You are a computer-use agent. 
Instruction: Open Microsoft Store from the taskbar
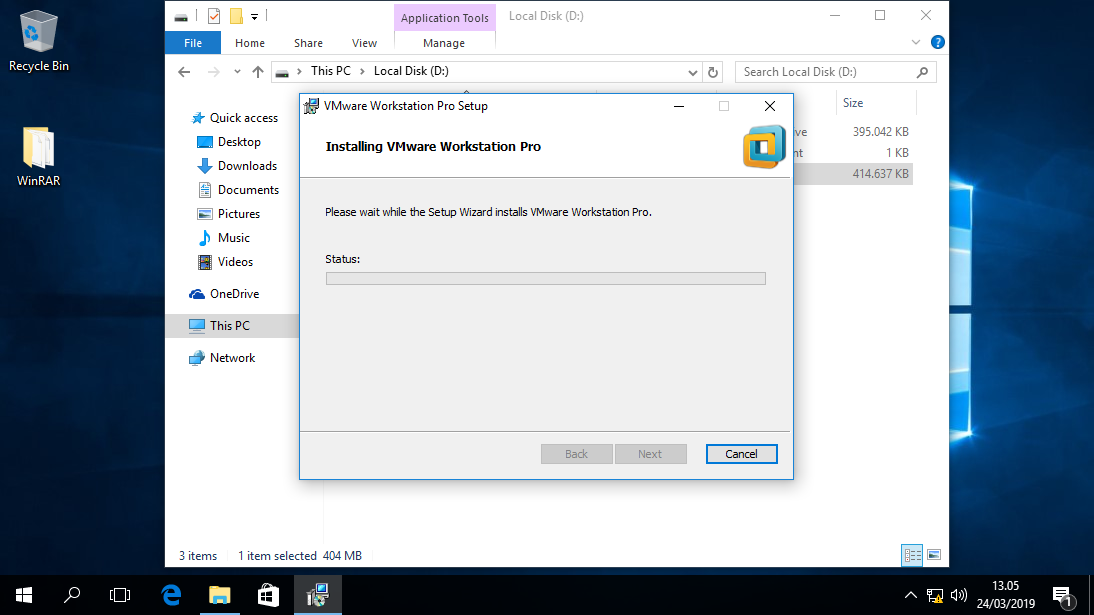point(268,595)
